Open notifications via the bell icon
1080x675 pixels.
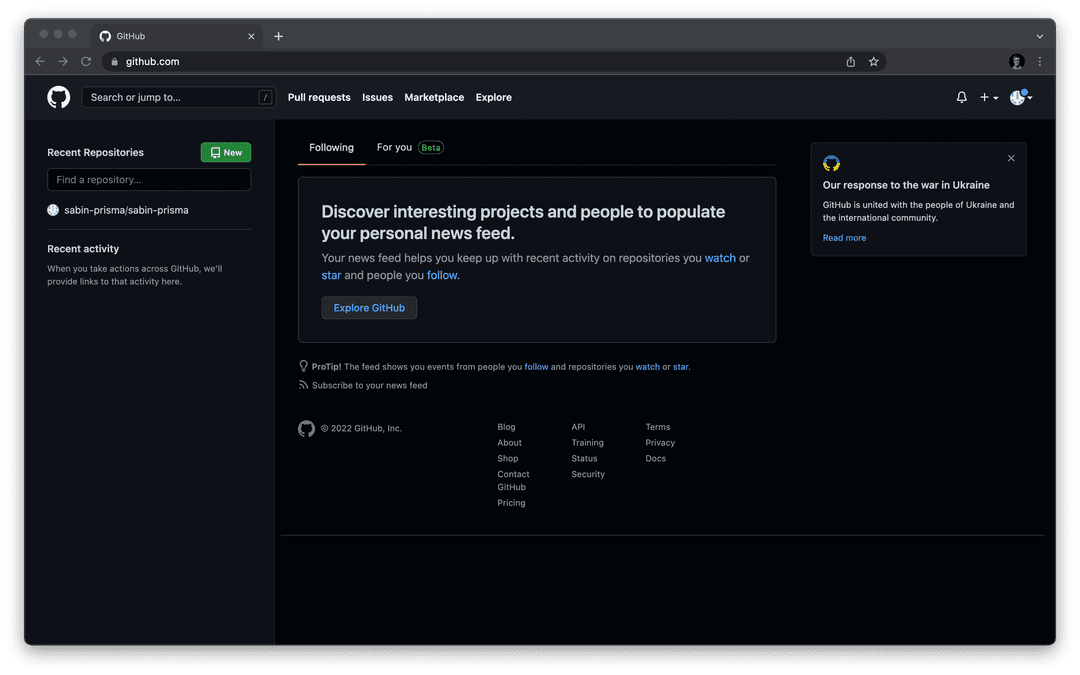[x=961, y=97]
